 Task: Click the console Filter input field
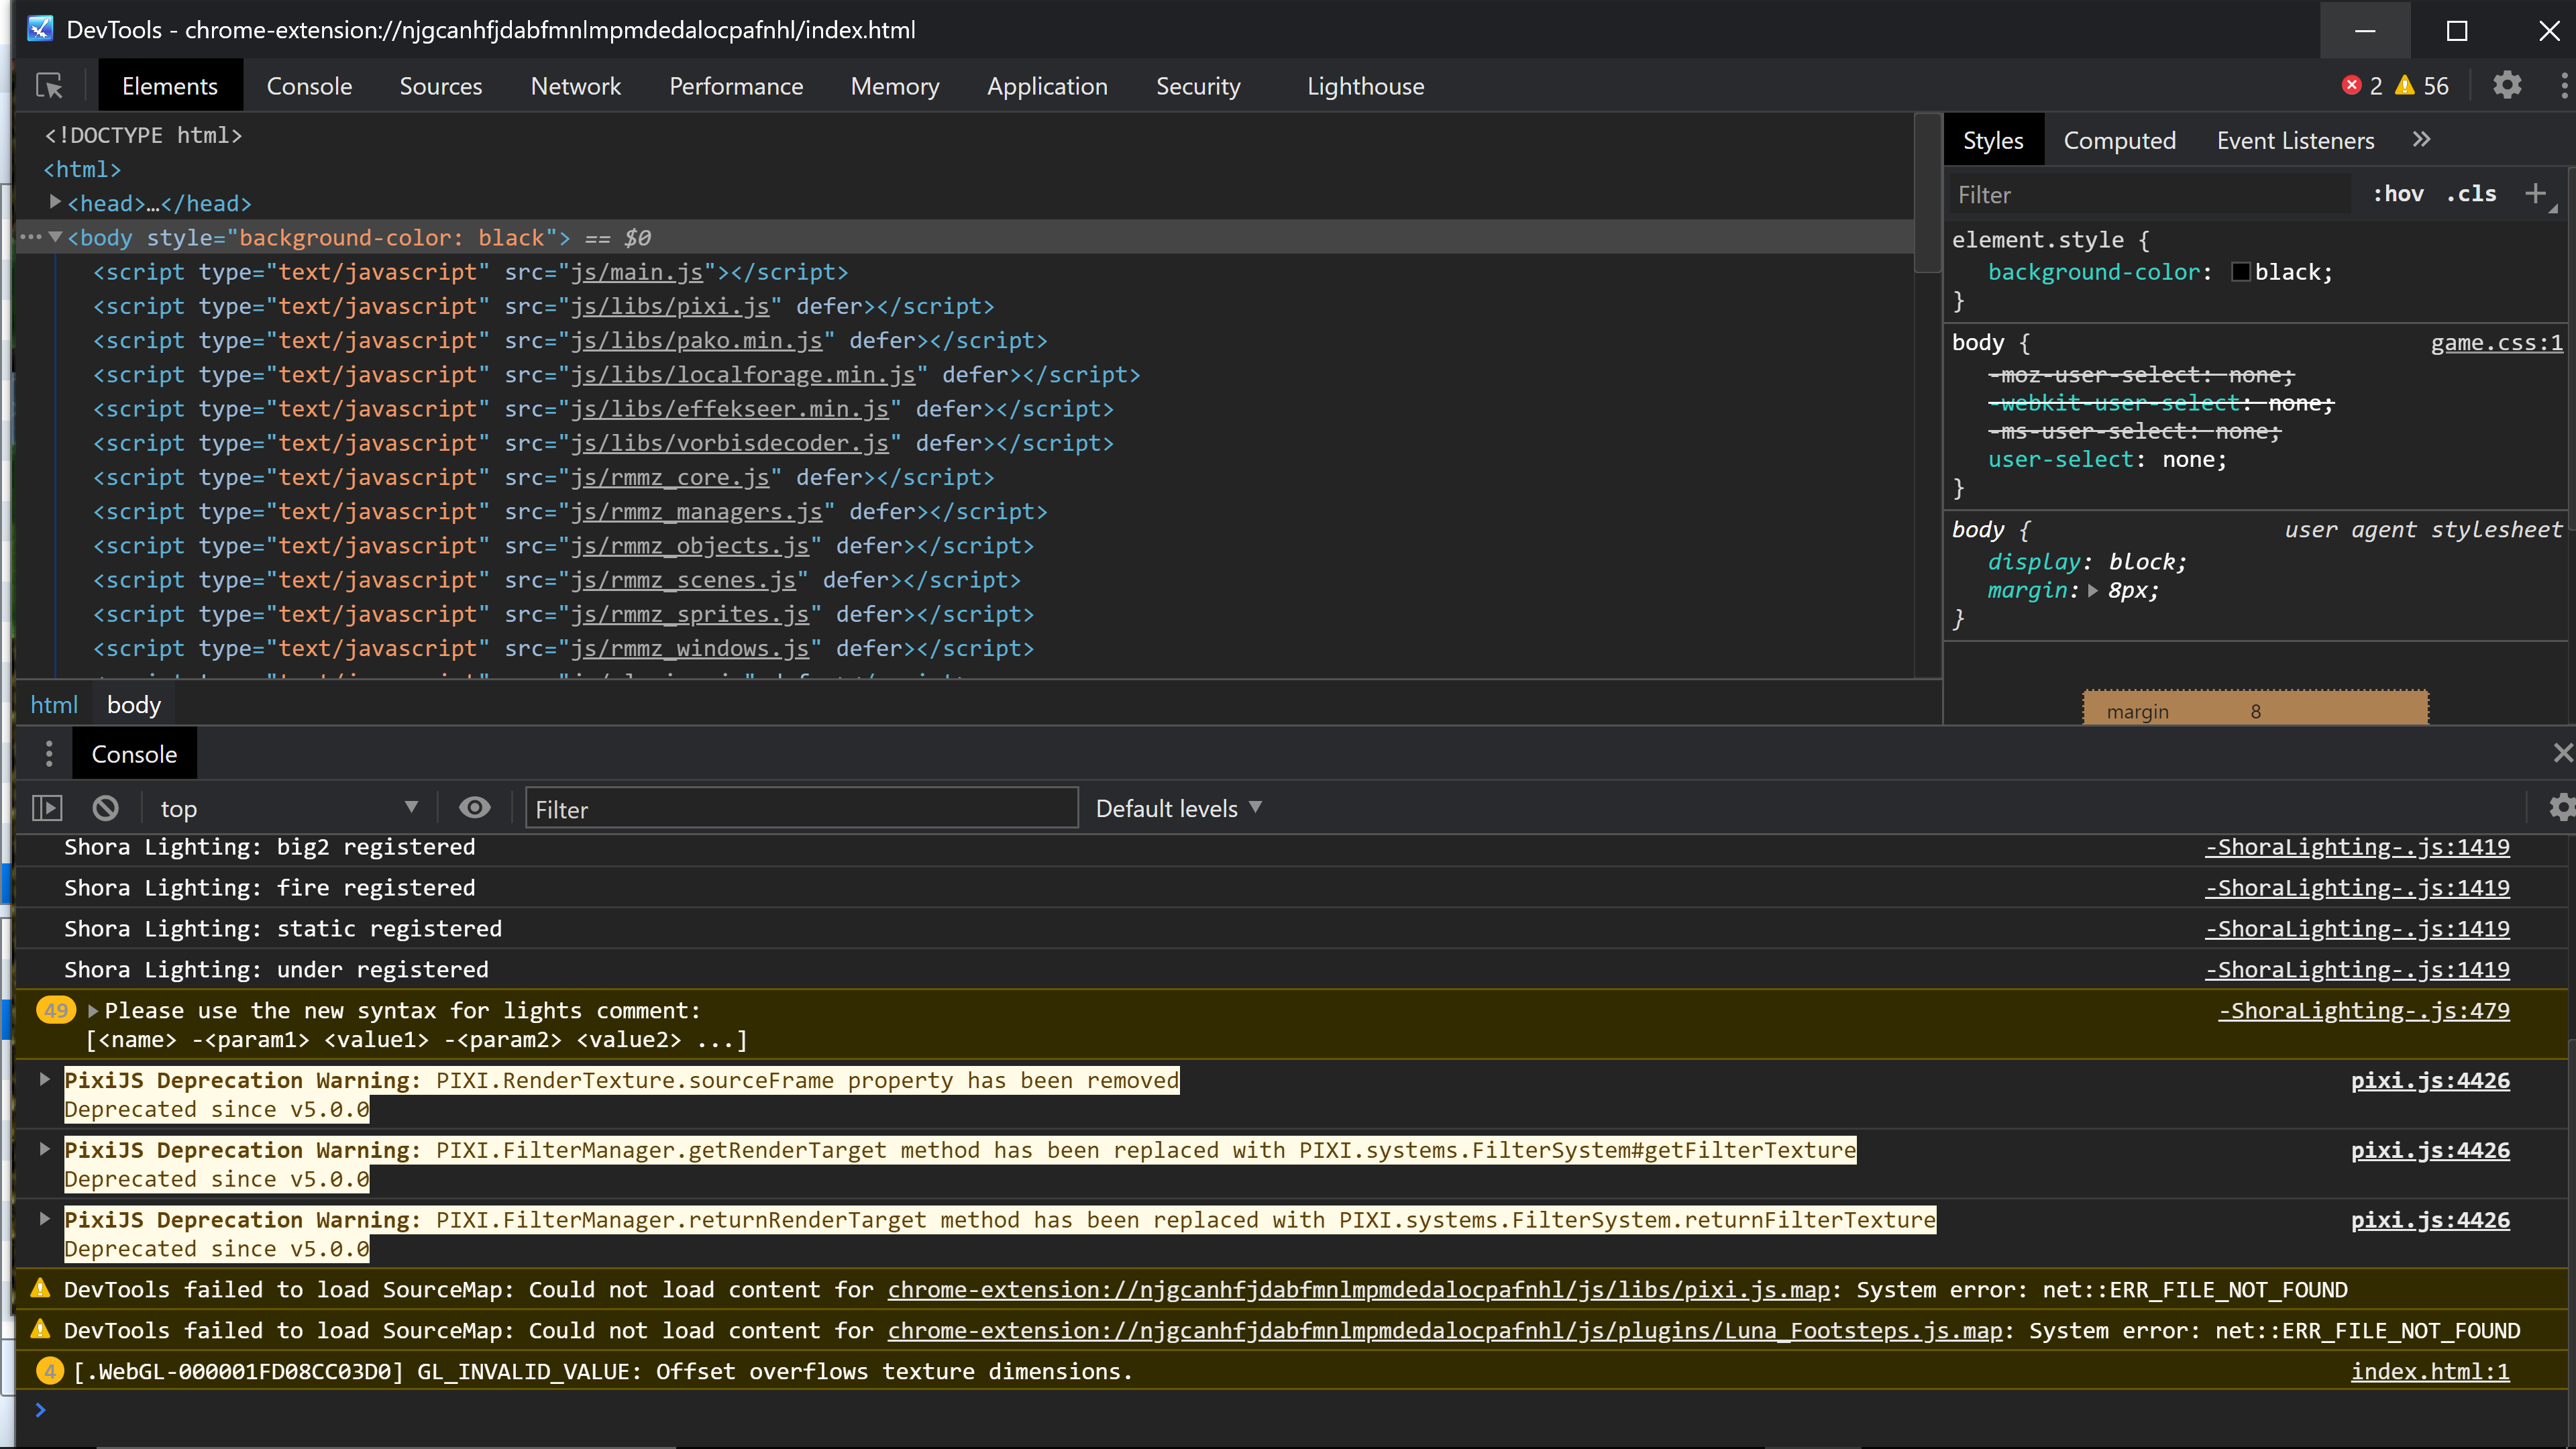coord(802,808)
